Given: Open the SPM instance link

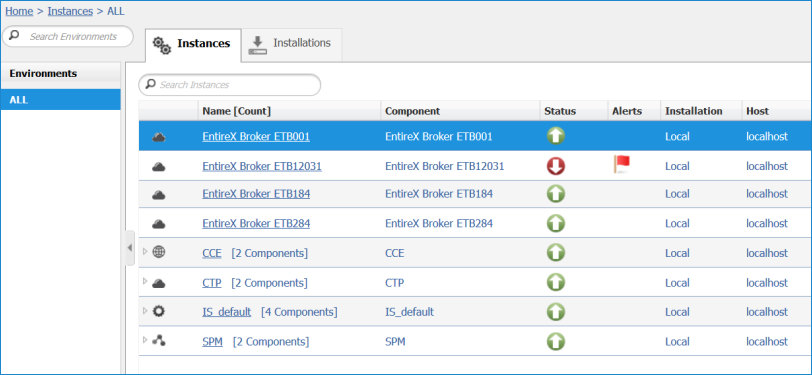Looking at the screenshot, I should click(x=212, y=342).
